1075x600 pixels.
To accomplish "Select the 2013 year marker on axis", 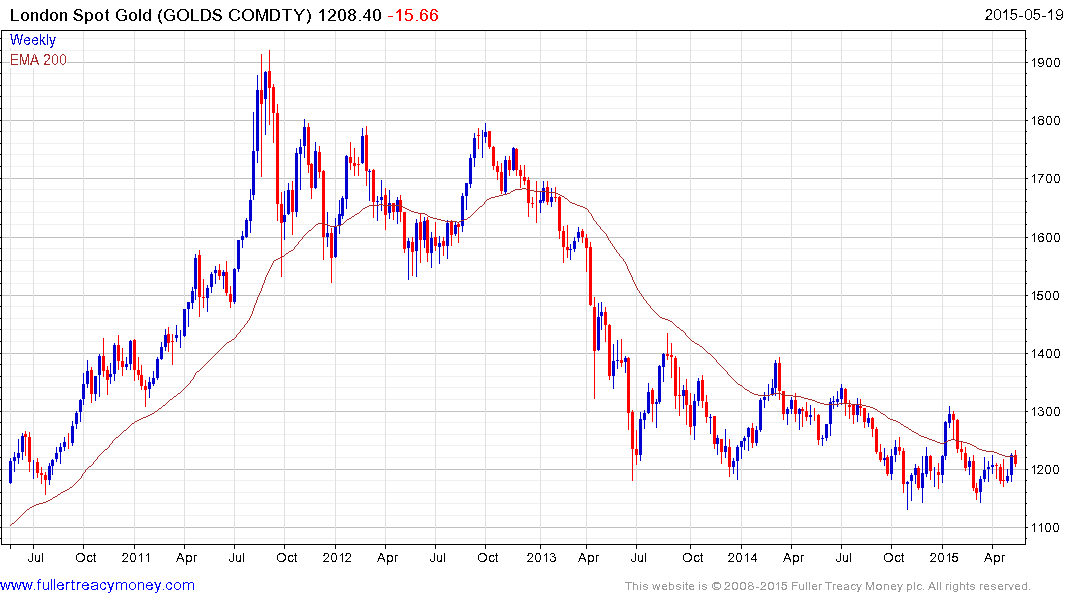I will click(541, 557).
